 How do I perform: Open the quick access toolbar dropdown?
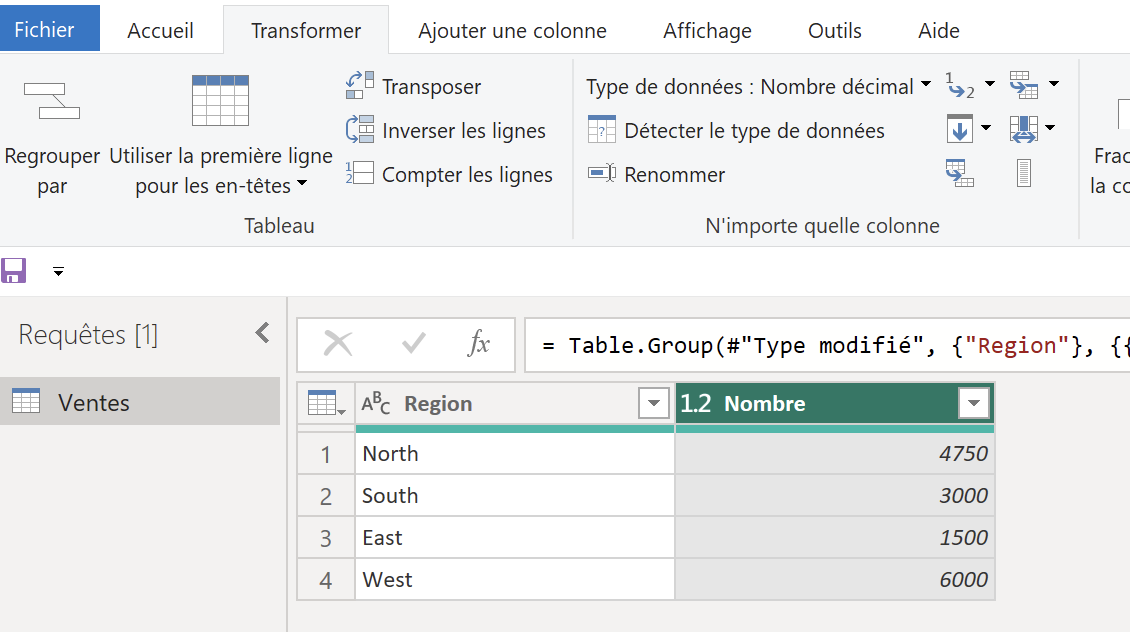pyautogui.click(x=58, y=272)
